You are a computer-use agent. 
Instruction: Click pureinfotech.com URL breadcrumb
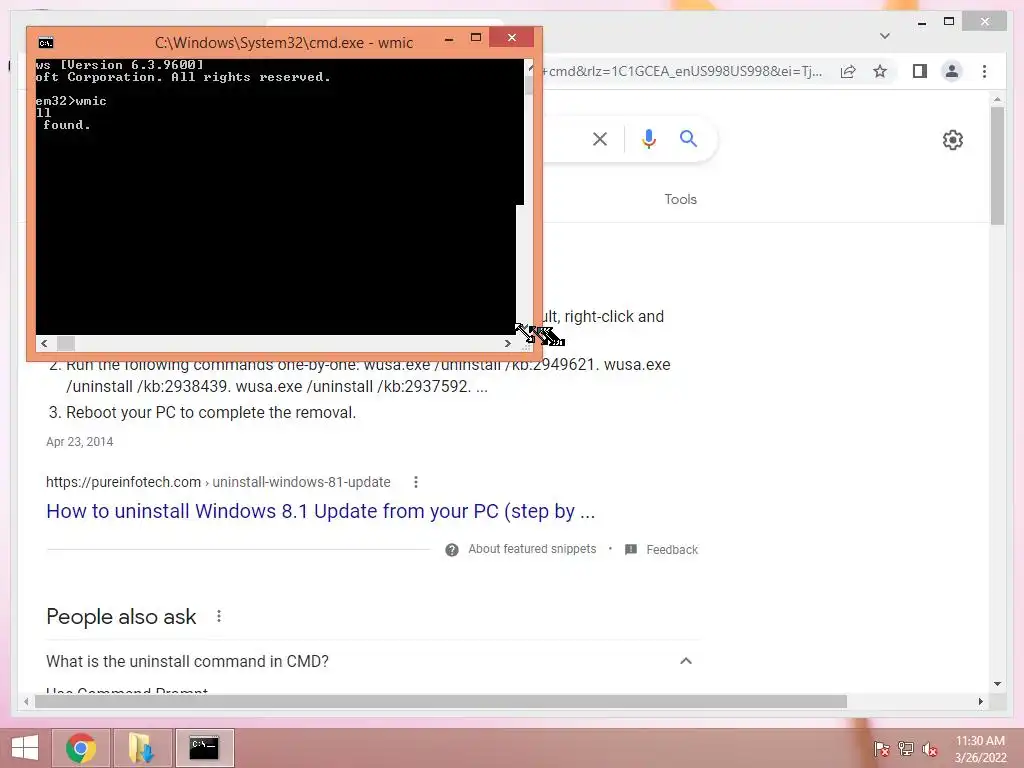218,482
